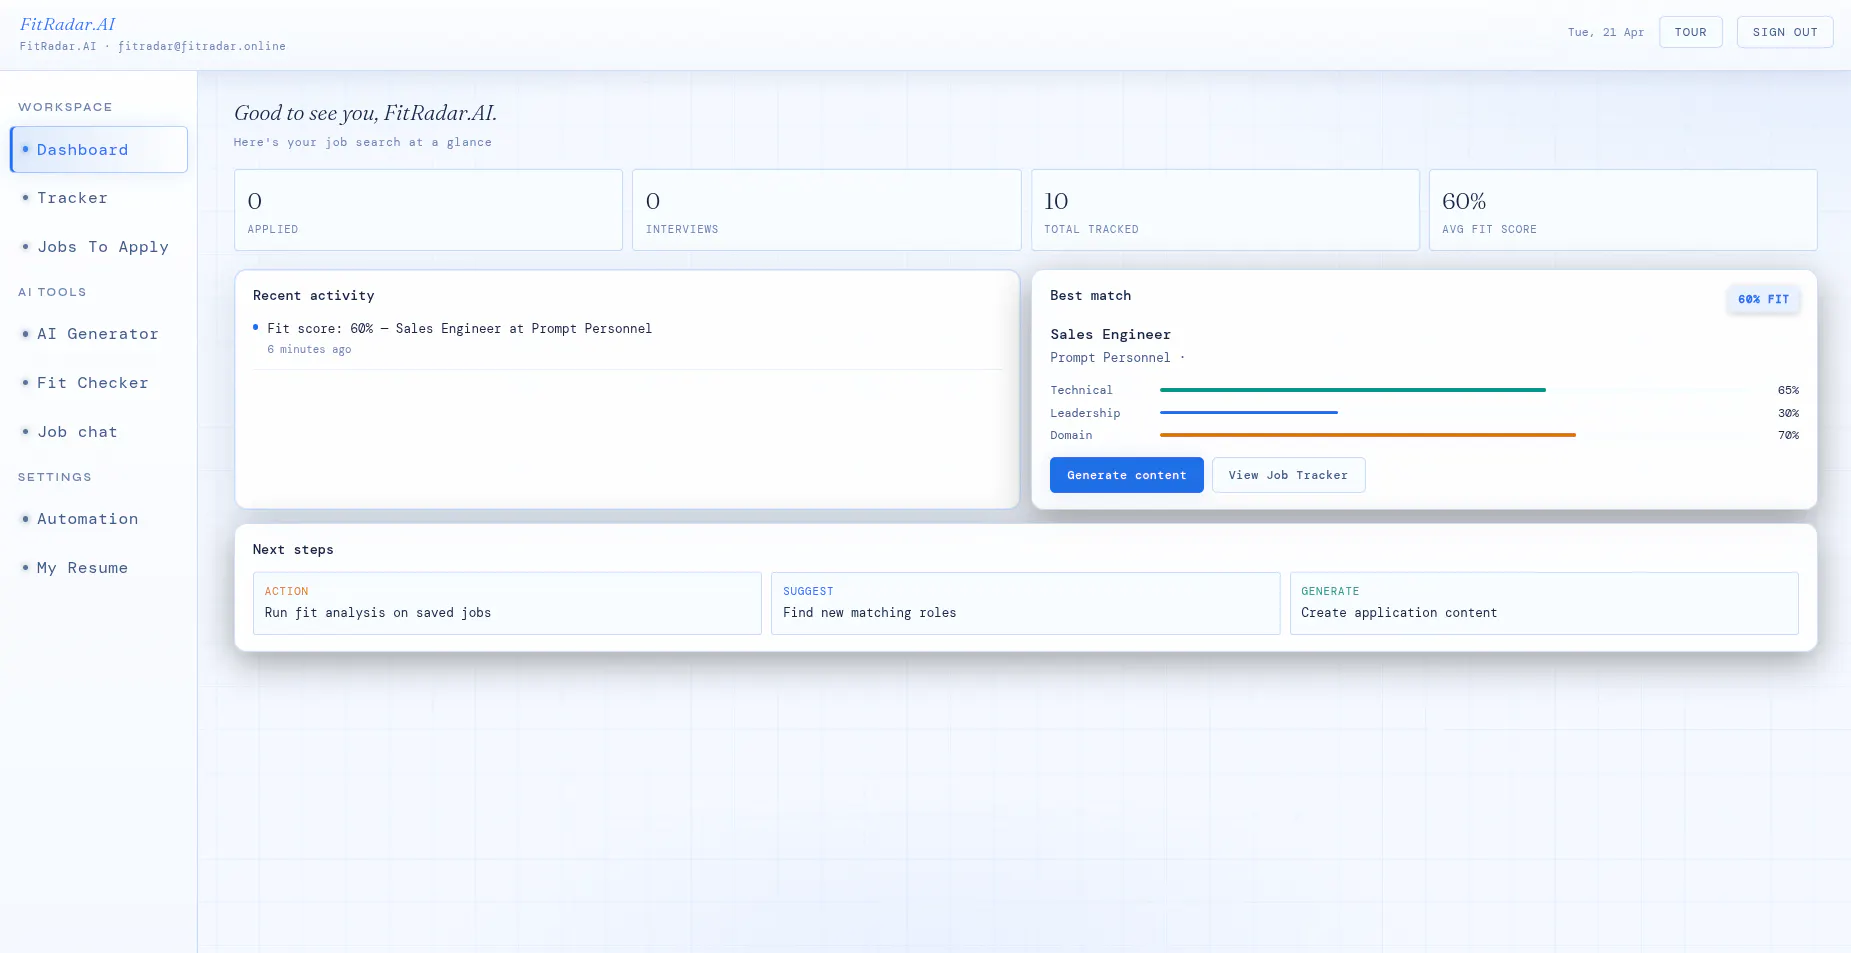Choose Run fit analysis on saved jobs

coord(507,603)
